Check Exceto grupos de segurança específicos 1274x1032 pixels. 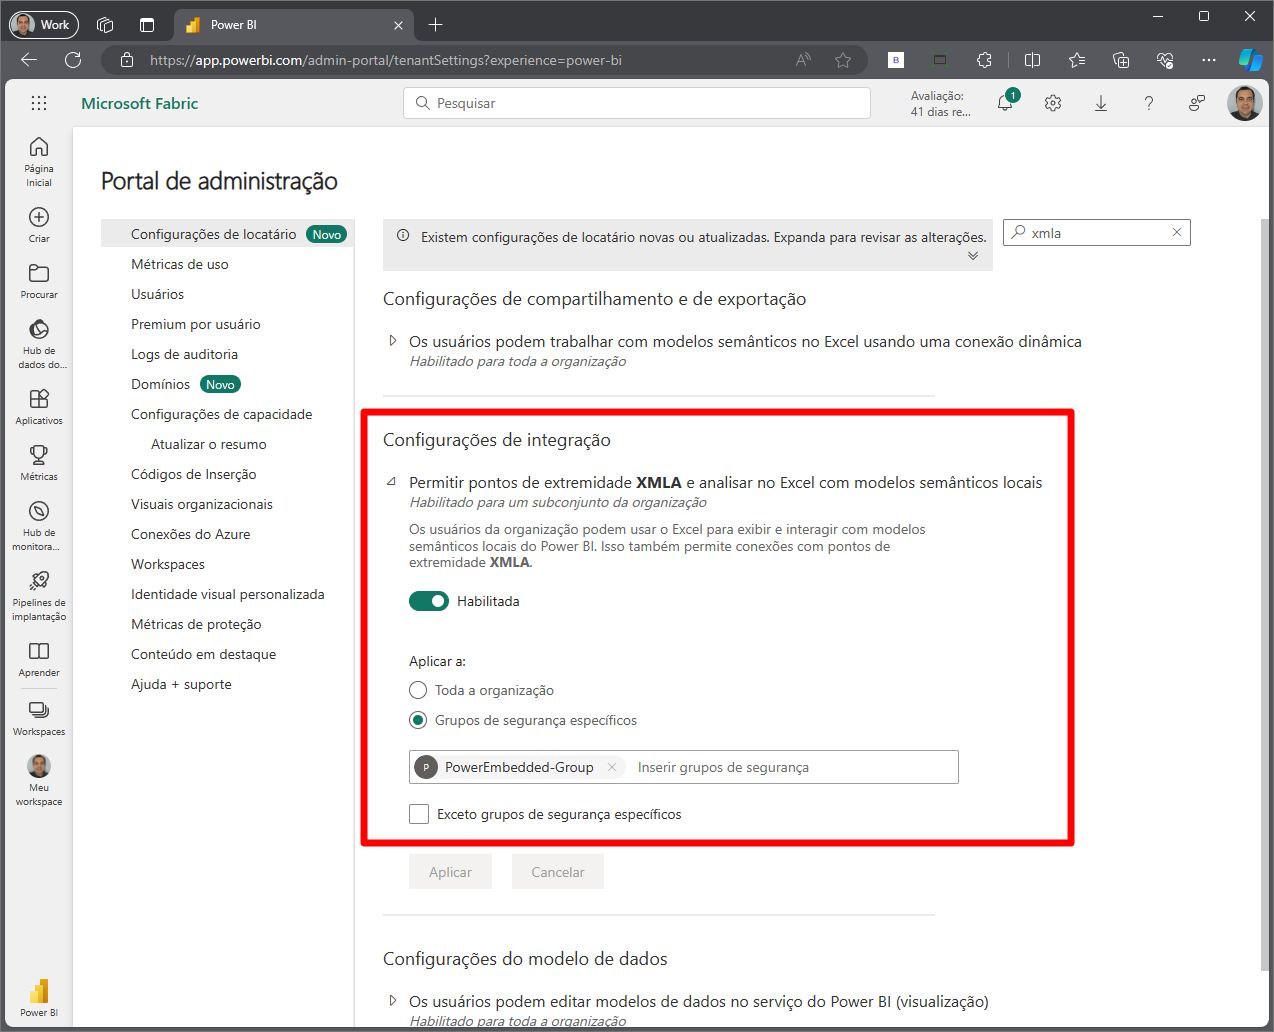(x=419, y=814)
